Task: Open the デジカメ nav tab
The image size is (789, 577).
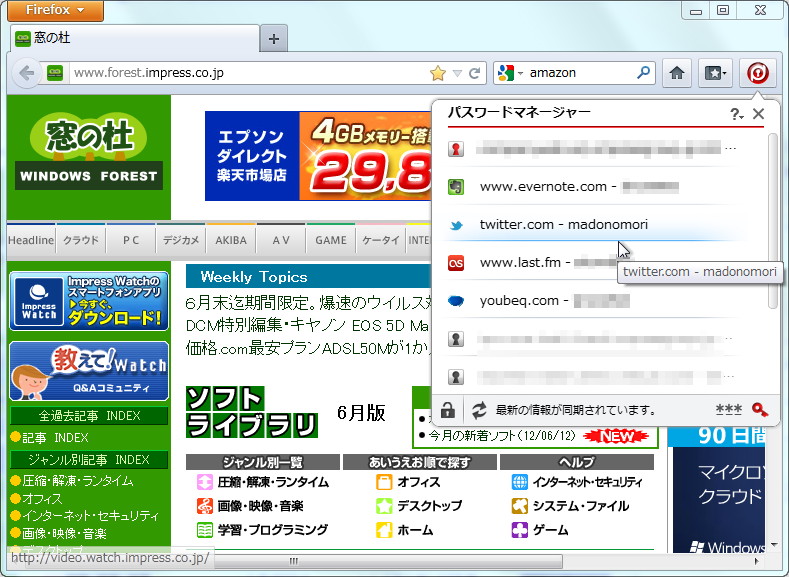Action: click(181, 240)
